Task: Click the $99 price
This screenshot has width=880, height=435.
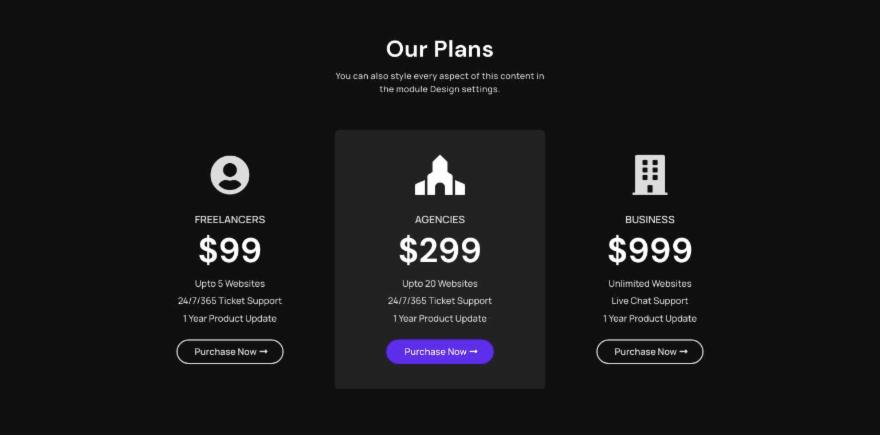Action: (x=230, y=250)
